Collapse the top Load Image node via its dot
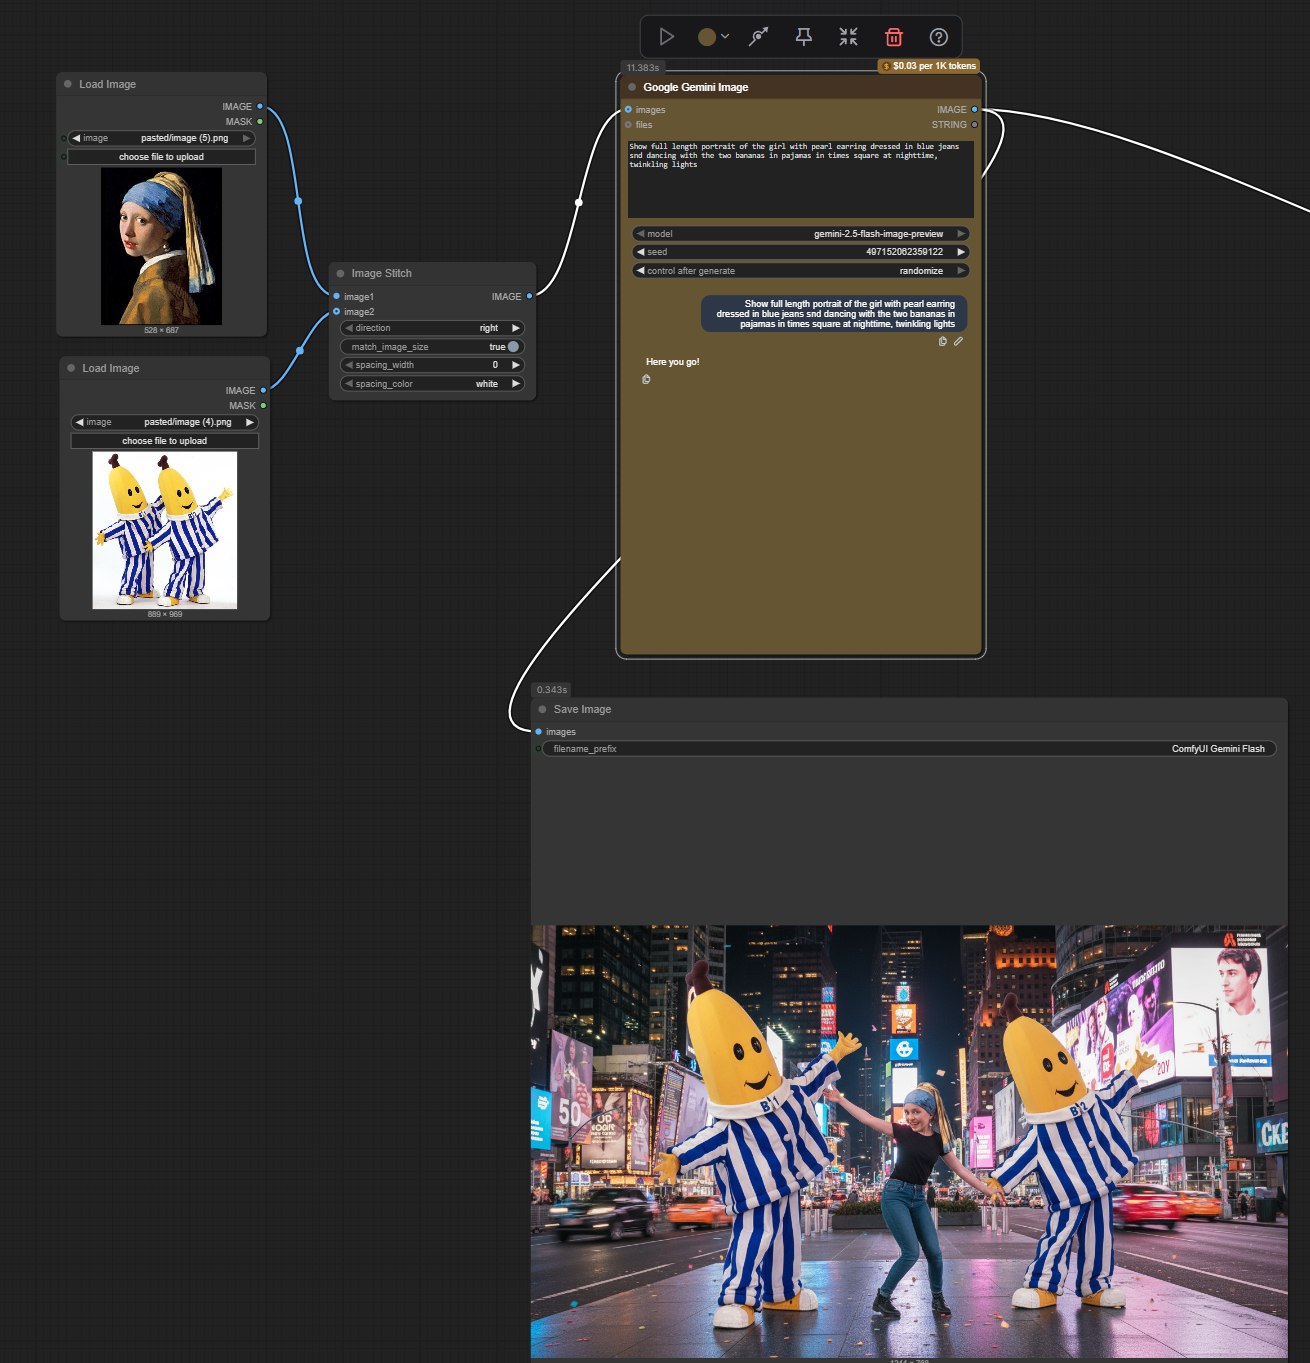Viewport: 1310px width, 1363px height. pyautogui.click(x=67, y=84)
